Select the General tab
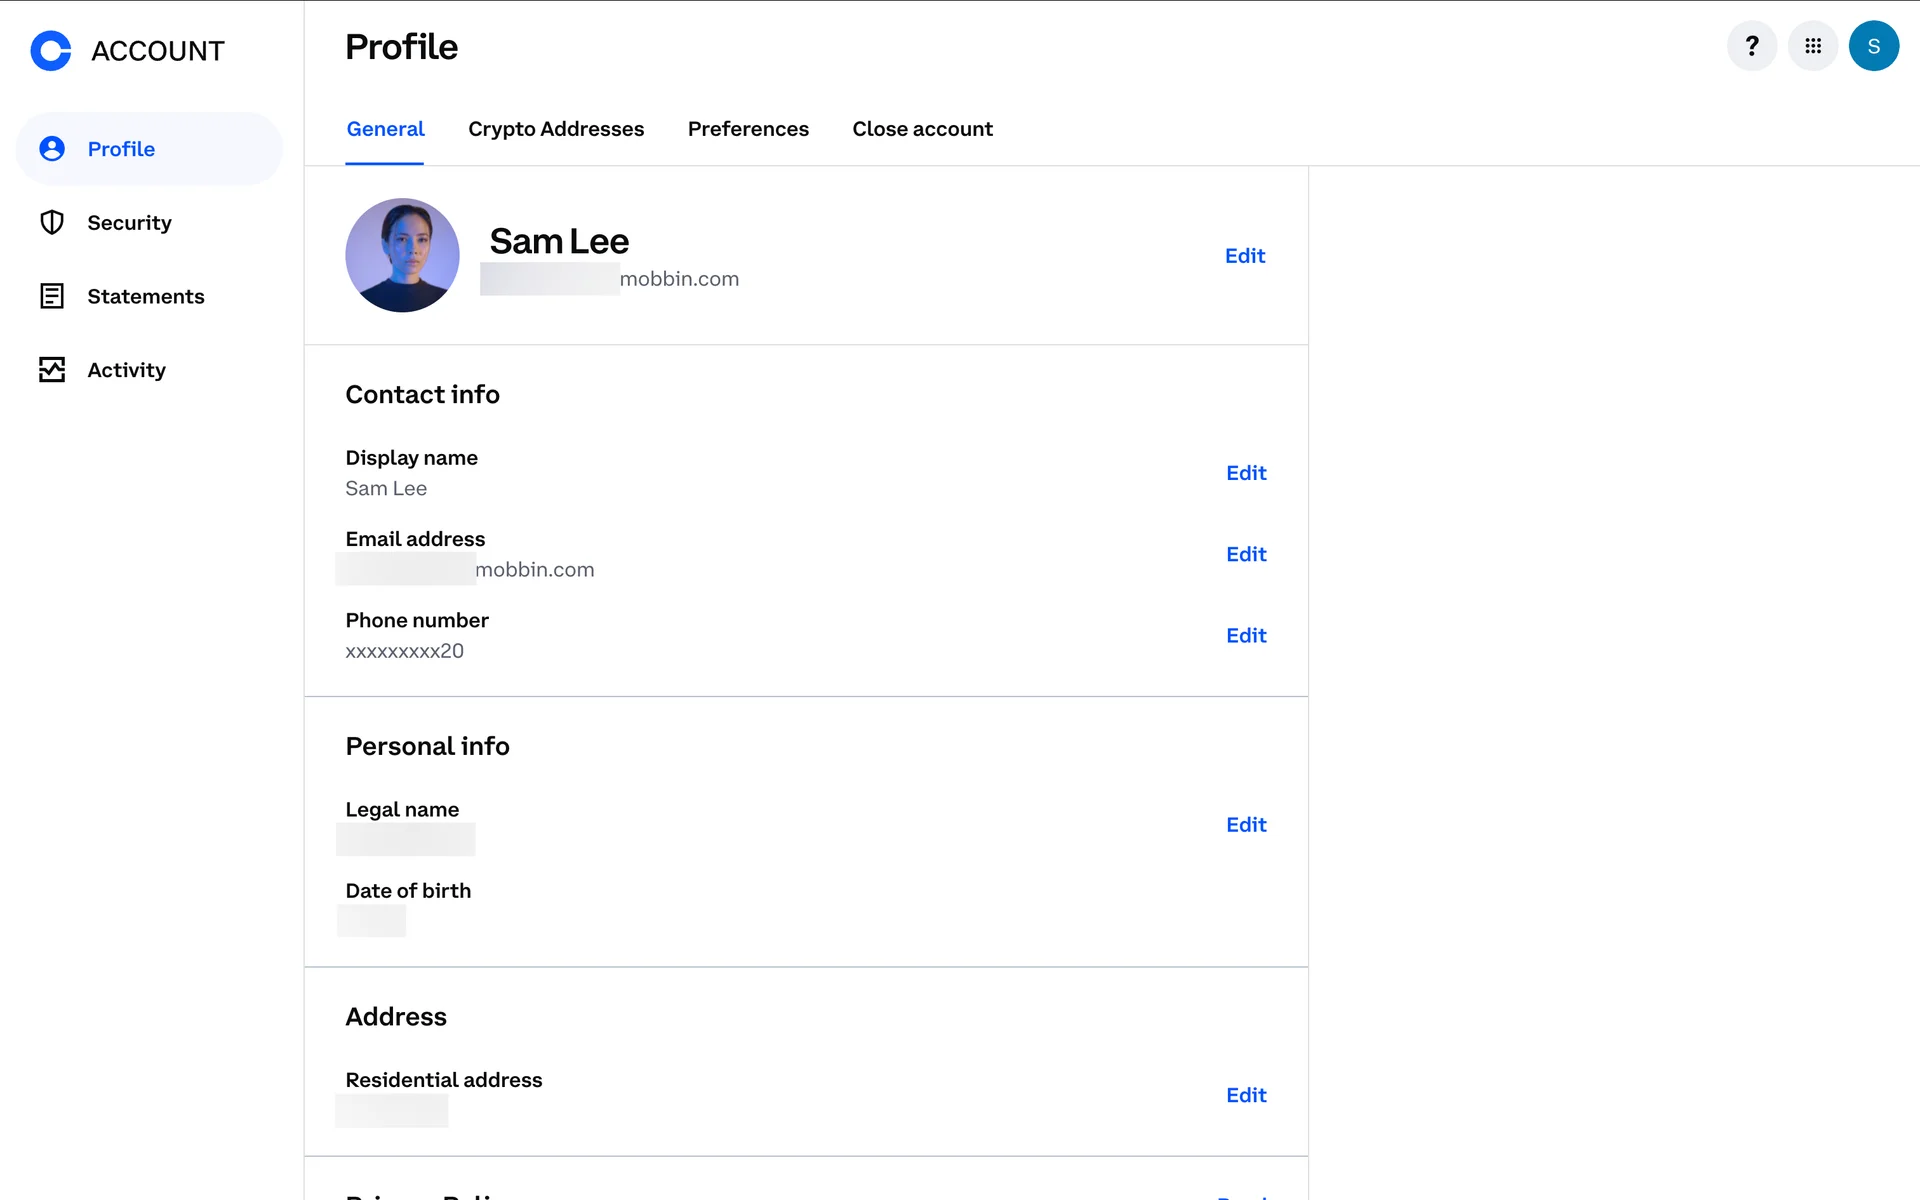 385,129
